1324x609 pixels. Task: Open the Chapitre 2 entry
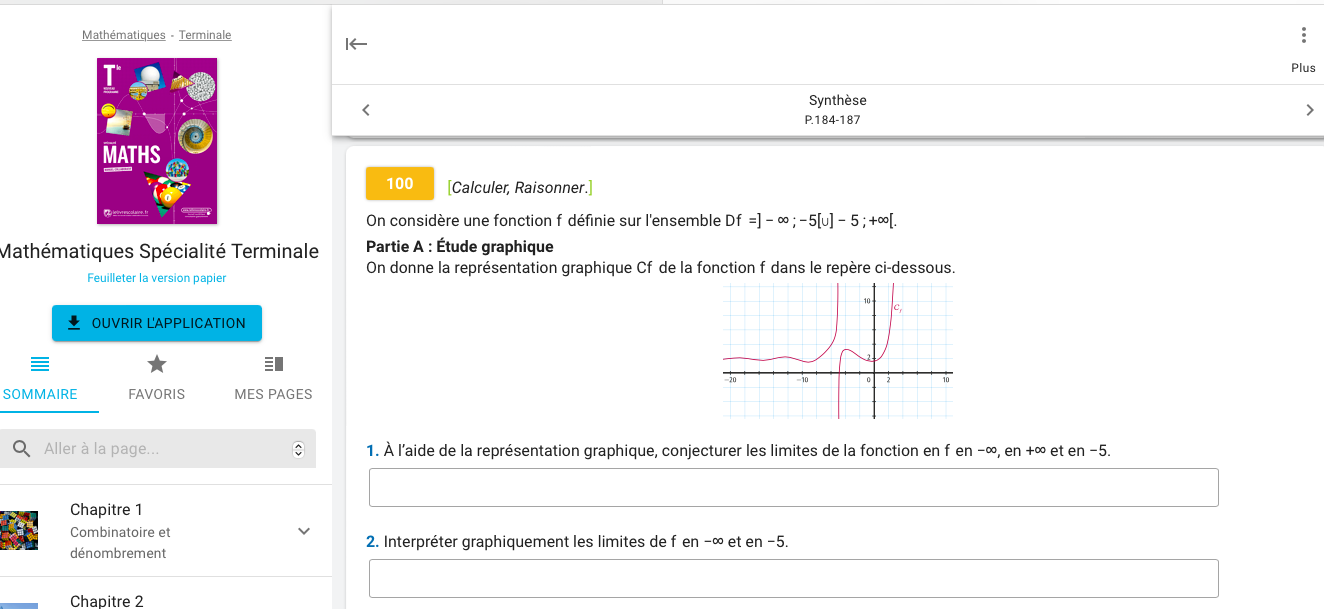[107, 600]
